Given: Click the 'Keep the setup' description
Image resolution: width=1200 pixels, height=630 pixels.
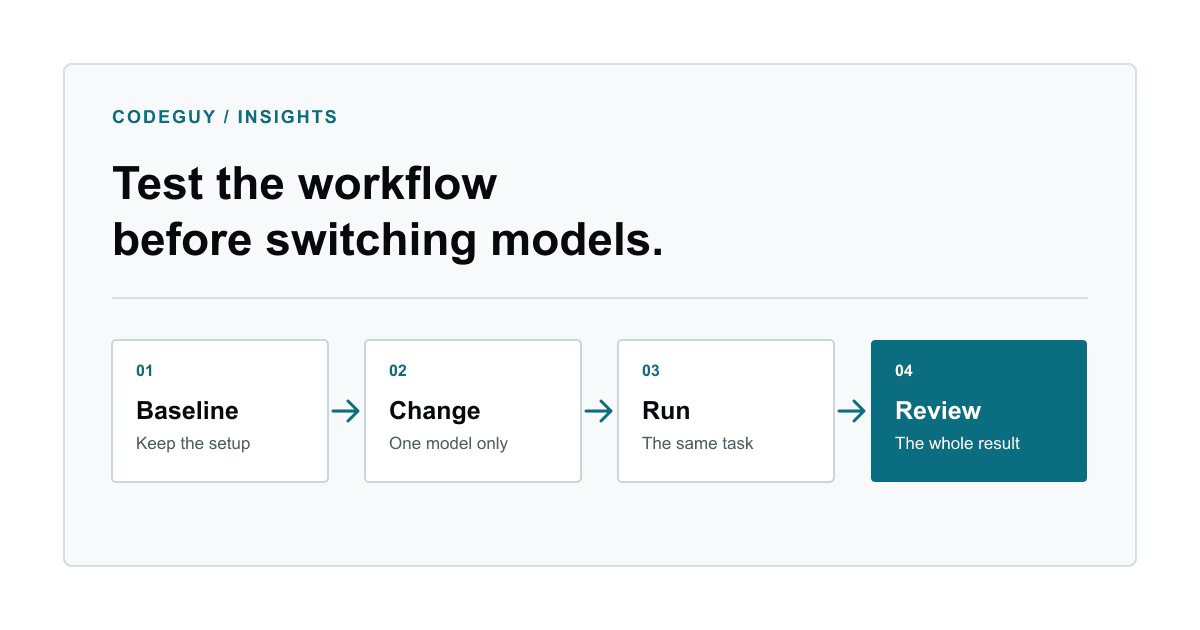Looking at the screenshot, I should click(x=193, y=443).
